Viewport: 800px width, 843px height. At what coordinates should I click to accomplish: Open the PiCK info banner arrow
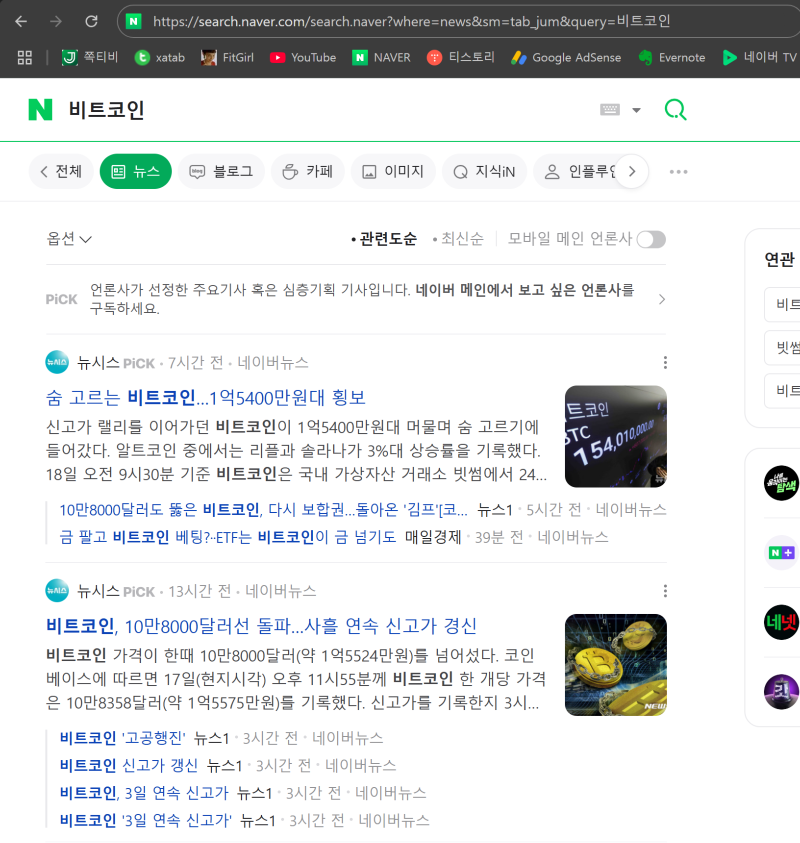[662, 299]
